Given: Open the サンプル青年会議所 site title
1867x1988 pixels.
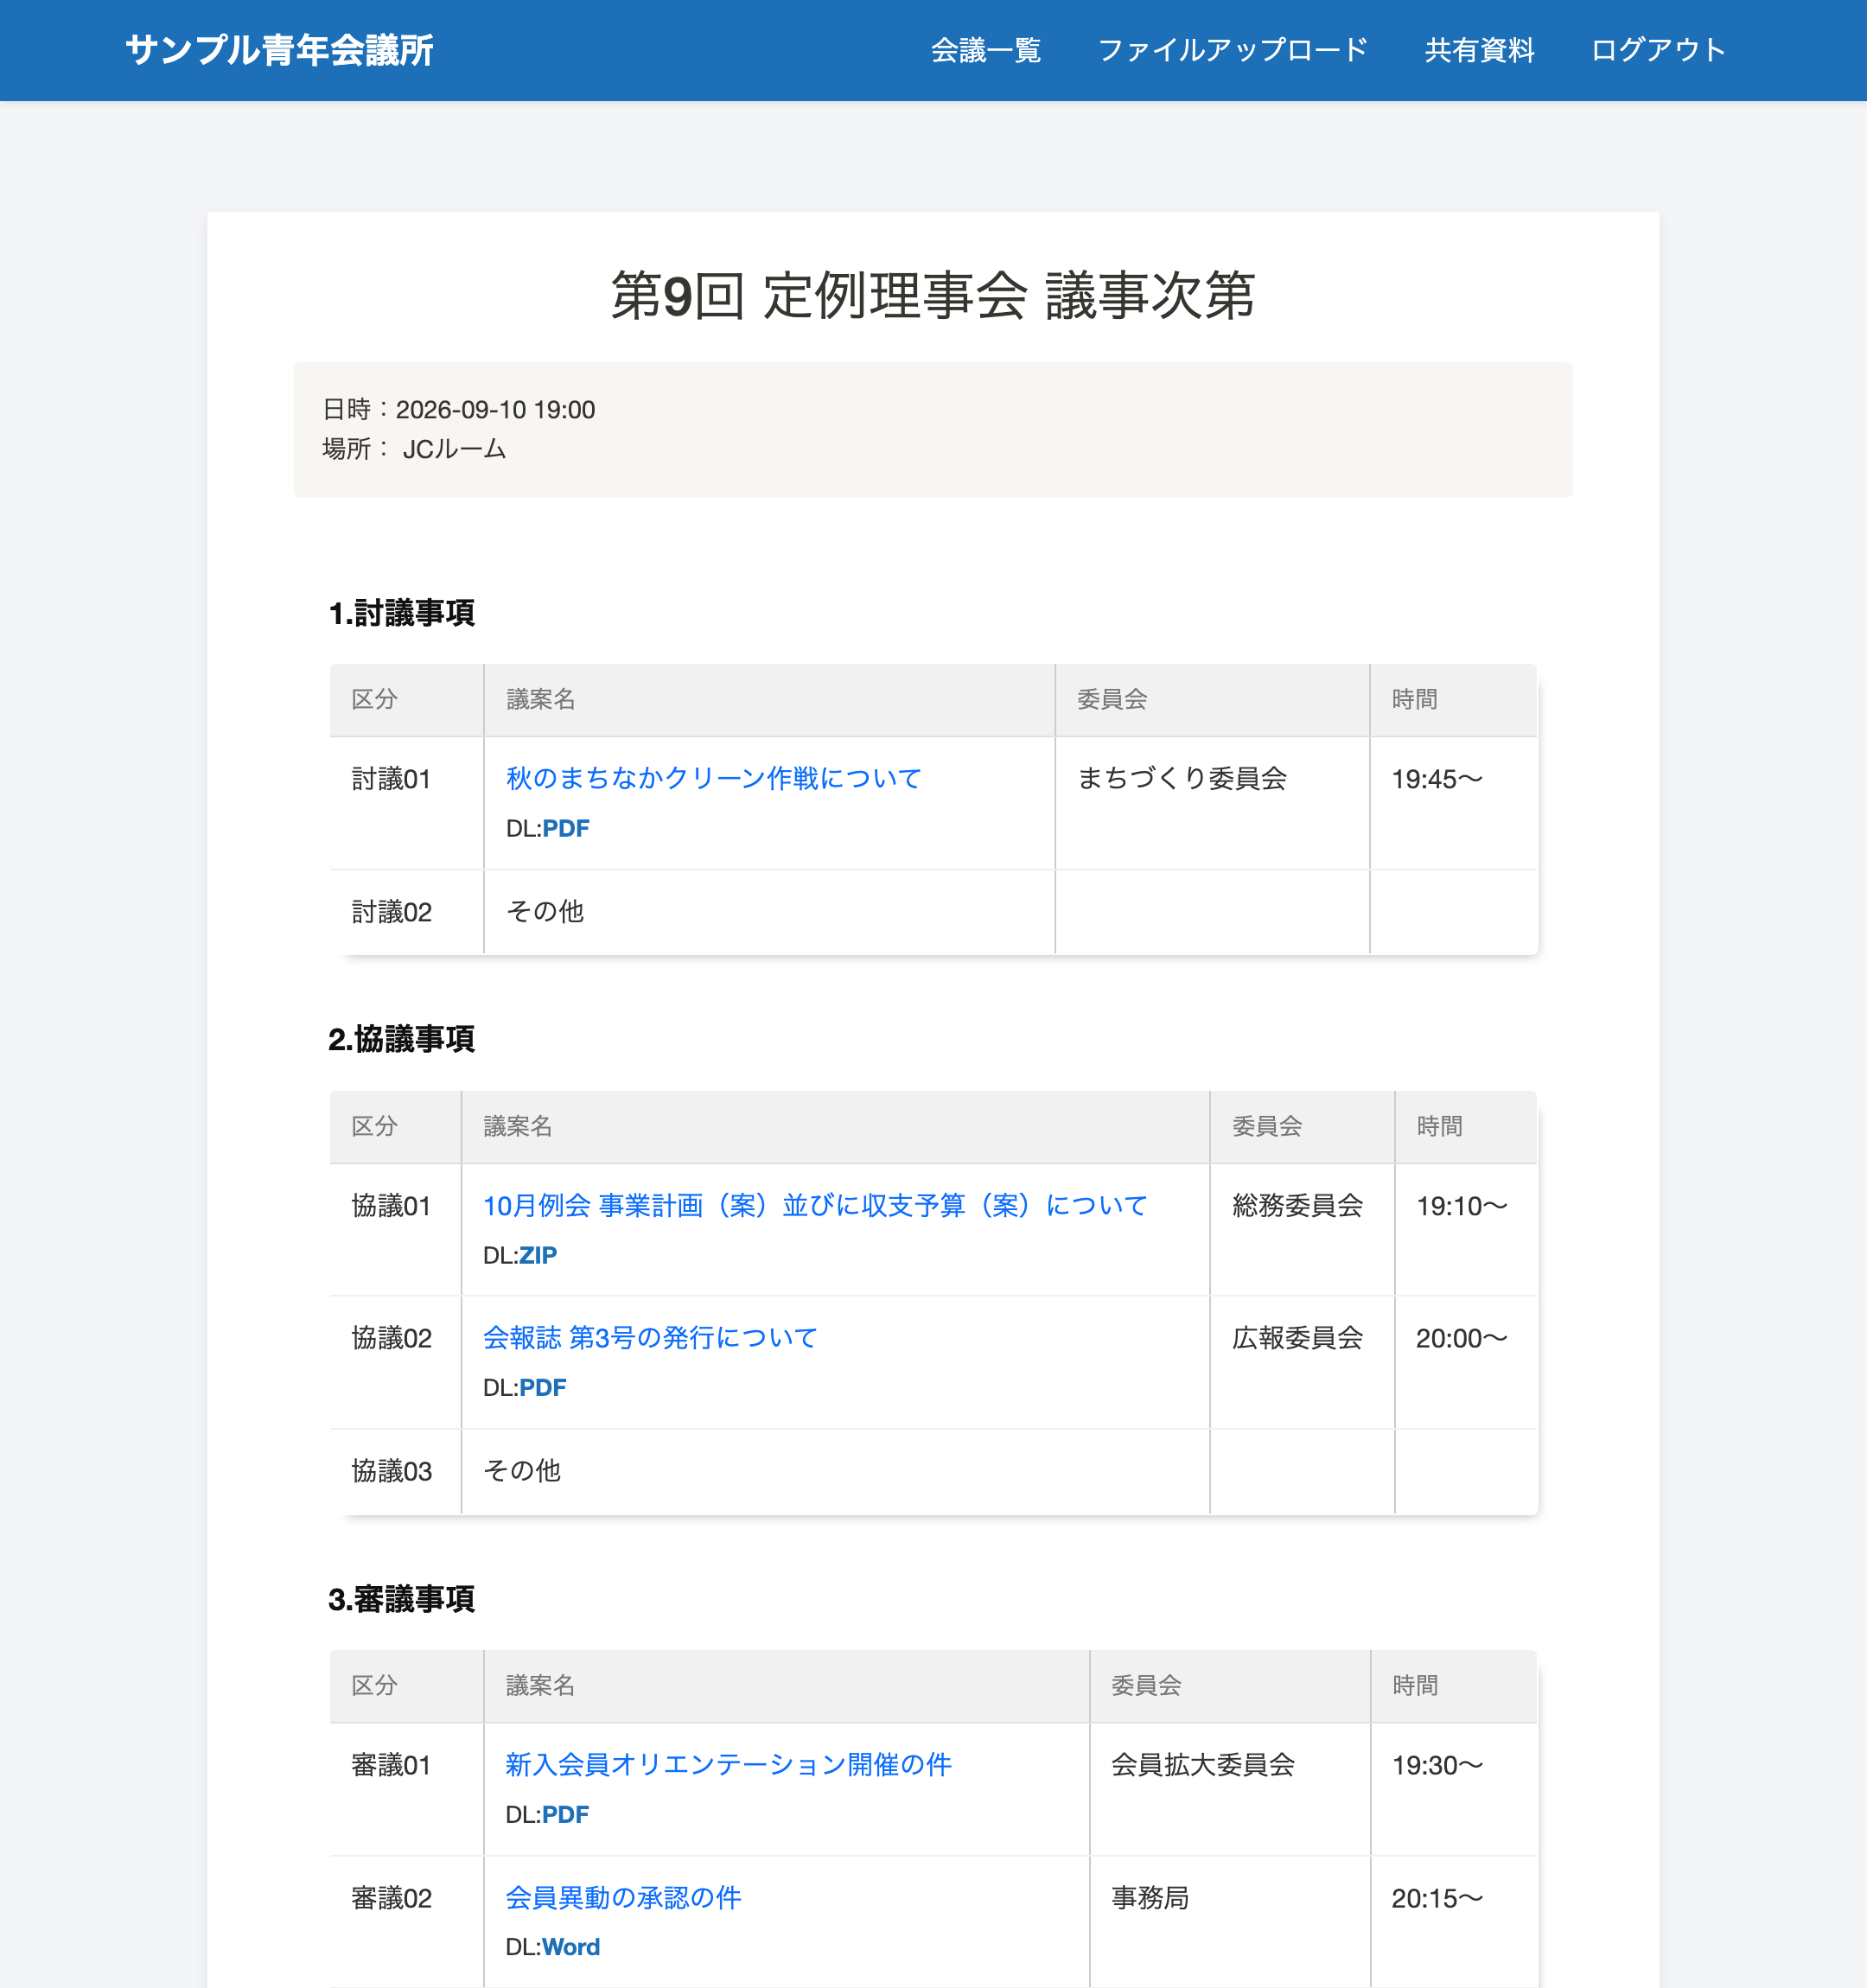Looking at the screenshot, I should tap(279, 50).
